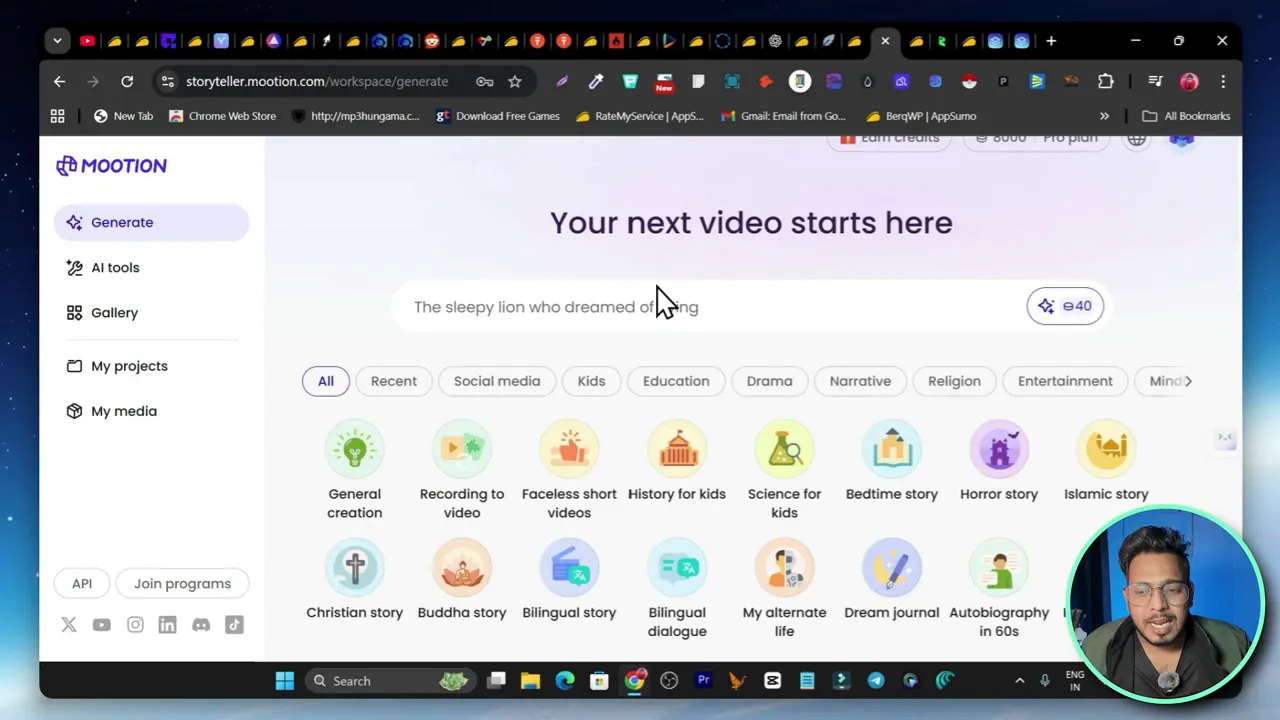This screenshot has height=720, width=1280.
Task: Open the Gallery section in sidebar
Action: [114, 312]
